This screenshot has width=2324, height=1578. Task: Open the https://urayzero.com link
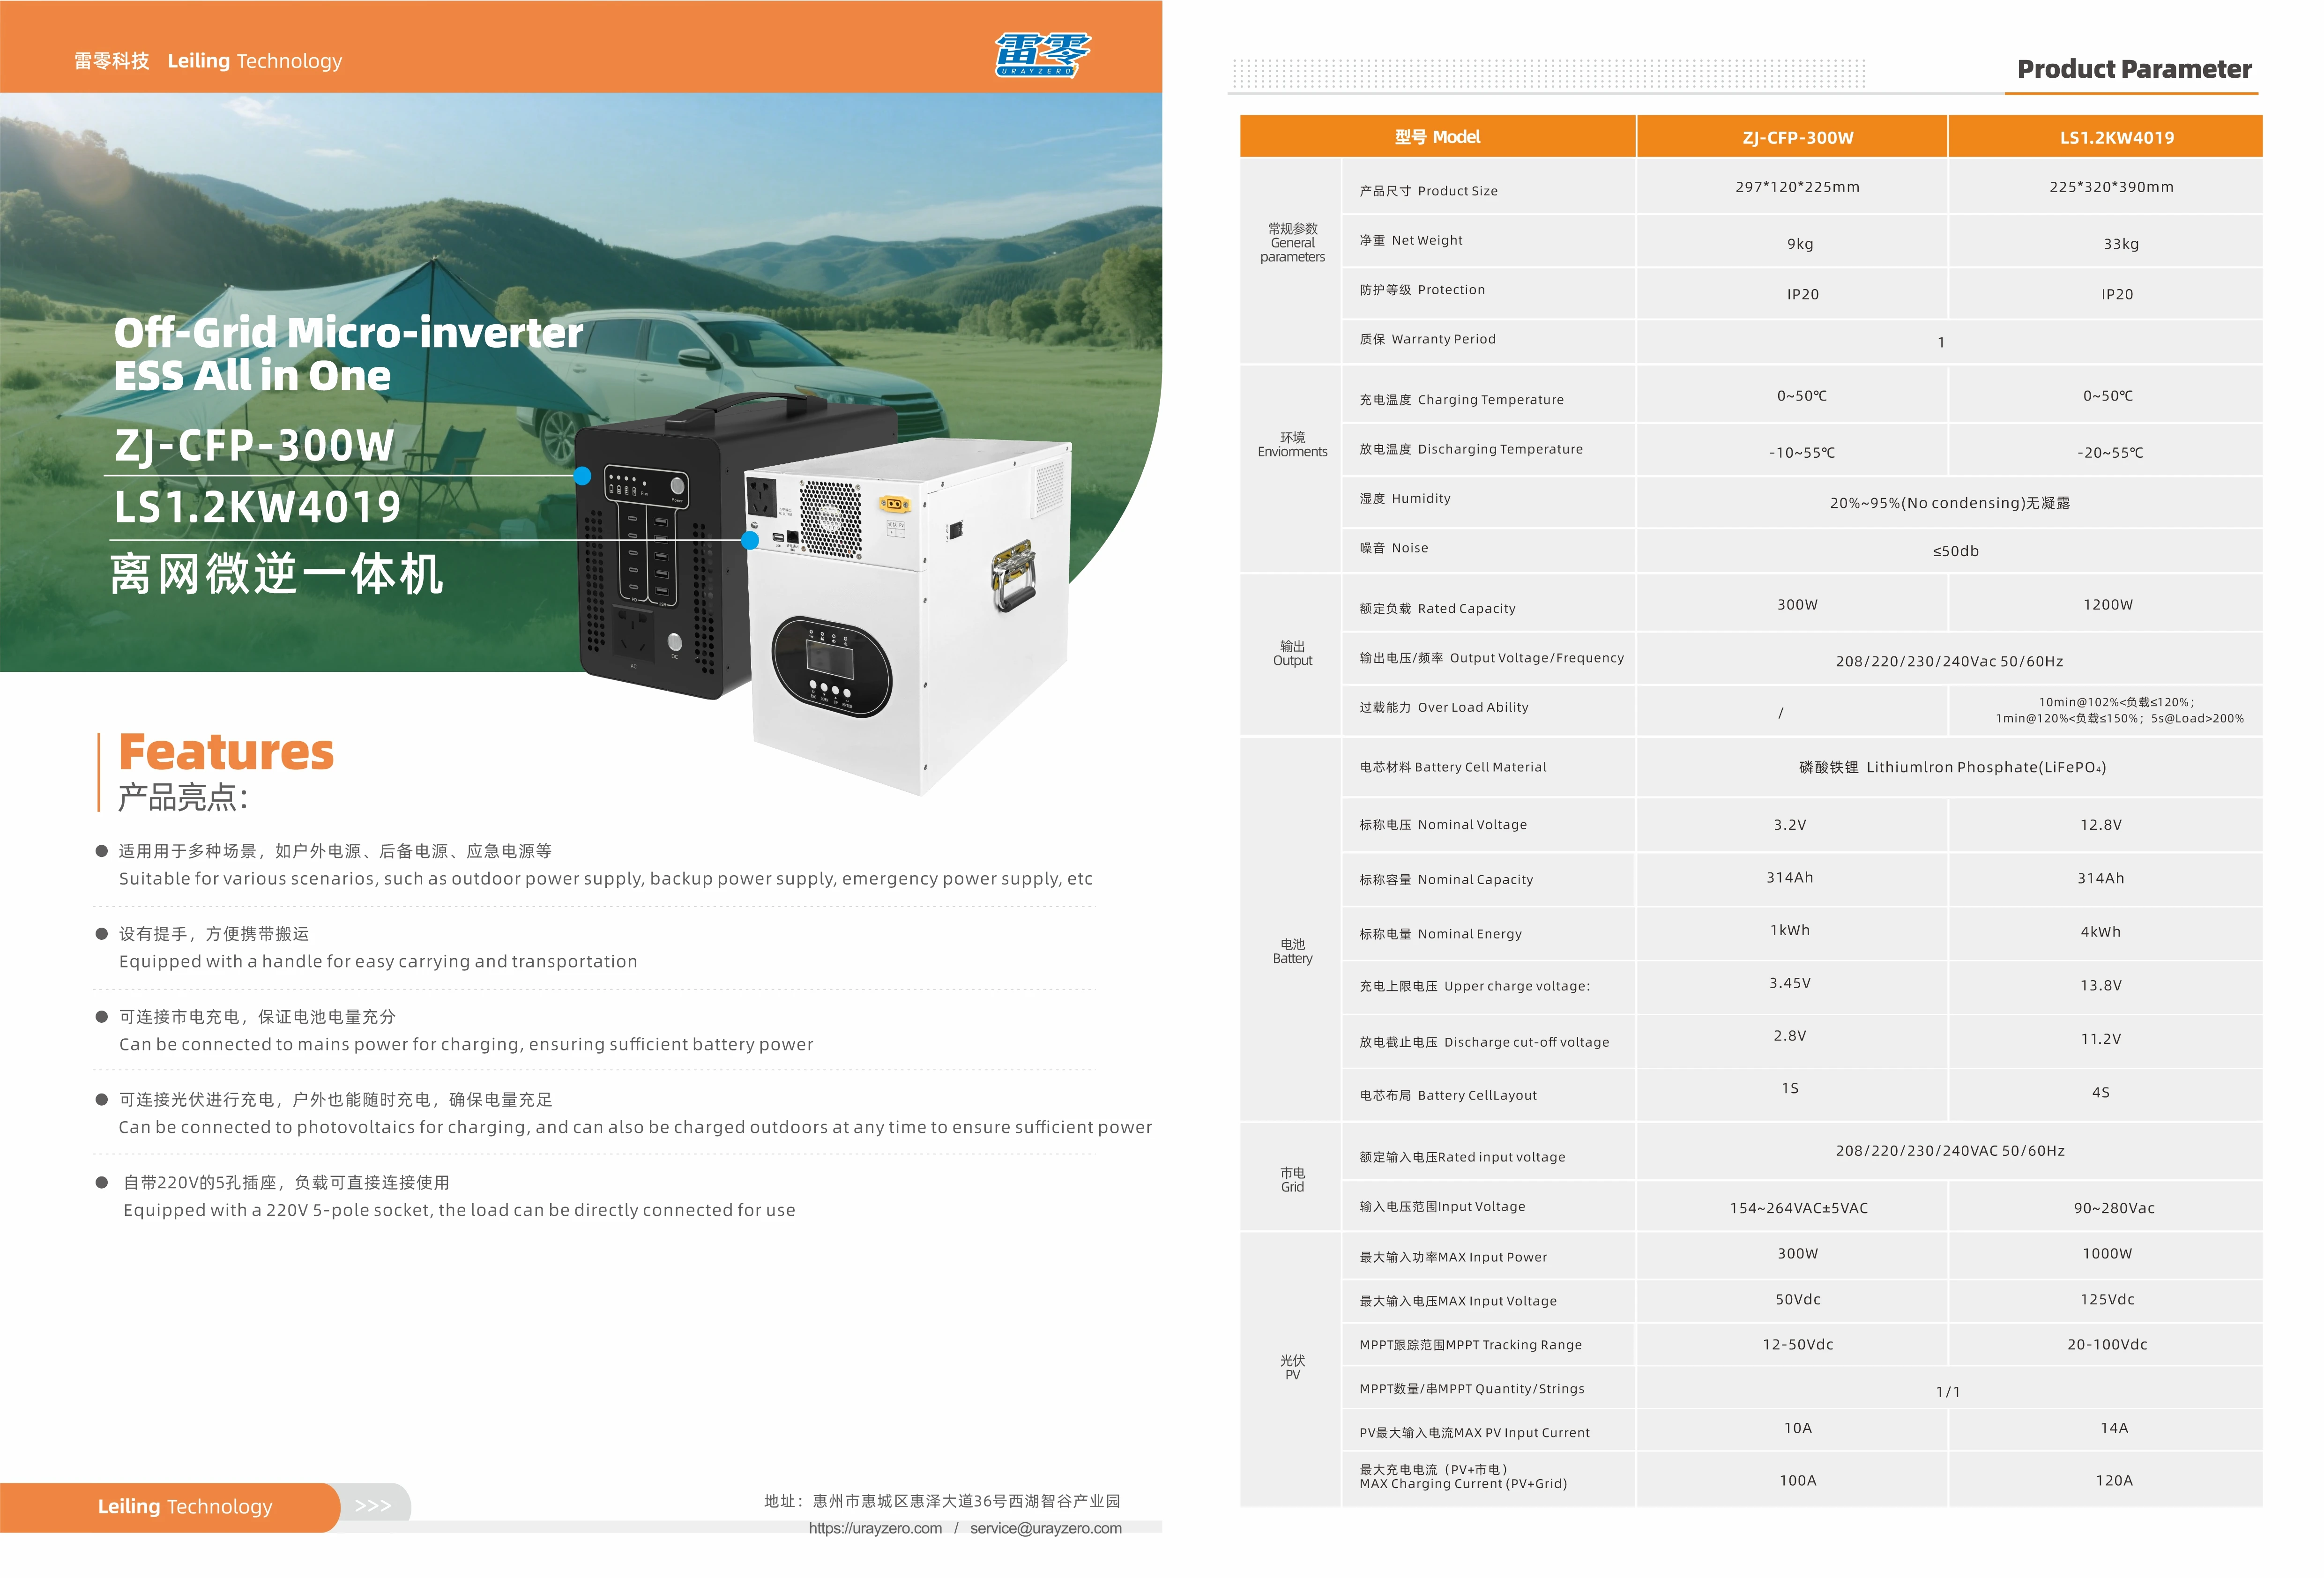click(875, 1528)
